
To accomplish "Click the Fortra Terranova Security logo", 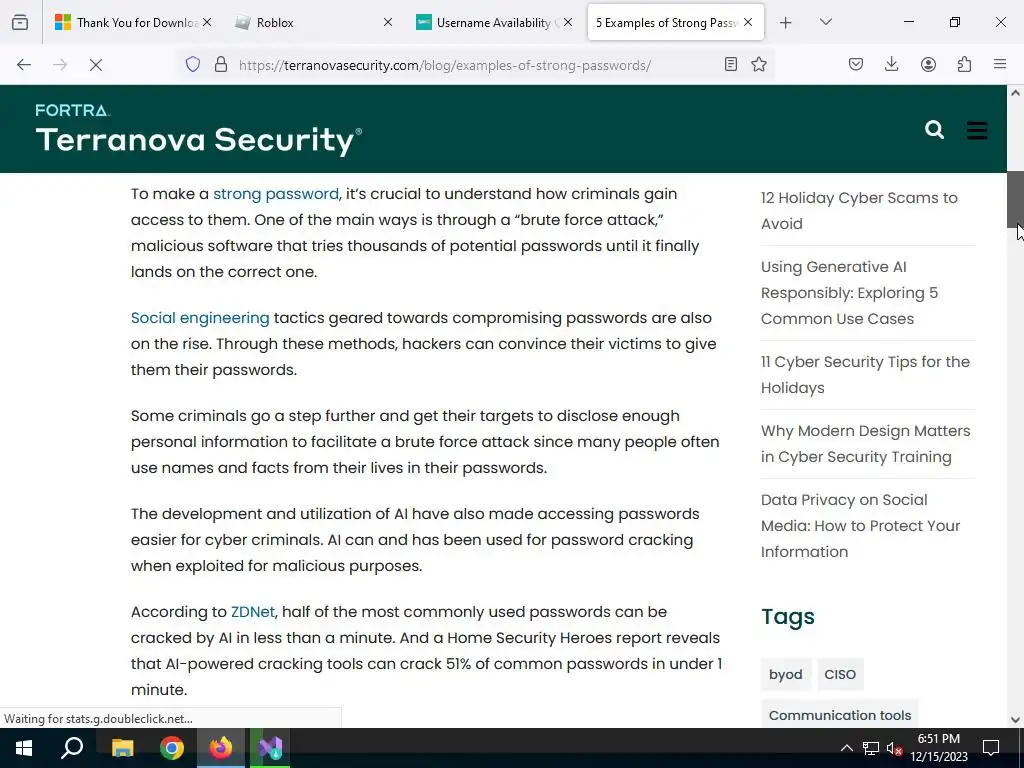I will click(199, 130).
